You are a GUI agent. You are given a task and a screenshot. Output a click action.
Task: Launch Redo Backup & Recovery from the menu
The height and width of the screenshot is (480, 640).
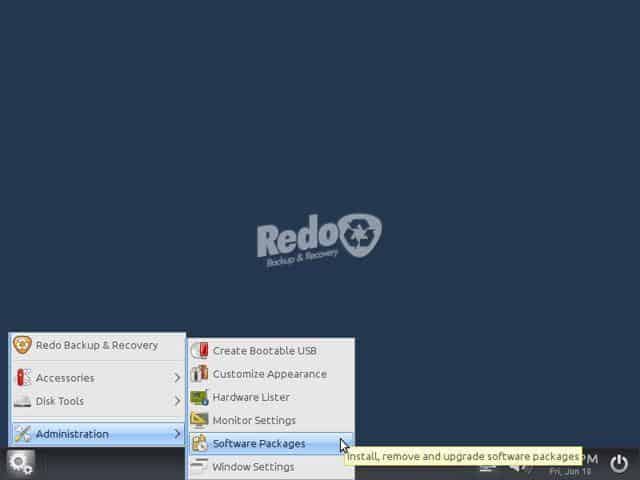(97, 345)
